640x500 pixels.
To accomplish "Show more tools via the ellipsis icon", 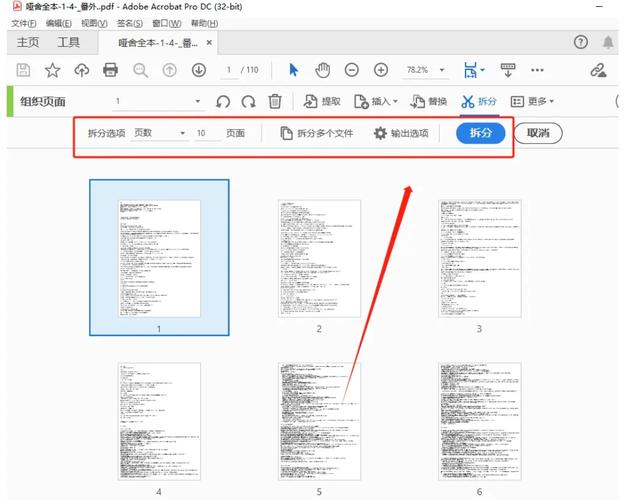I will (537, 70).
